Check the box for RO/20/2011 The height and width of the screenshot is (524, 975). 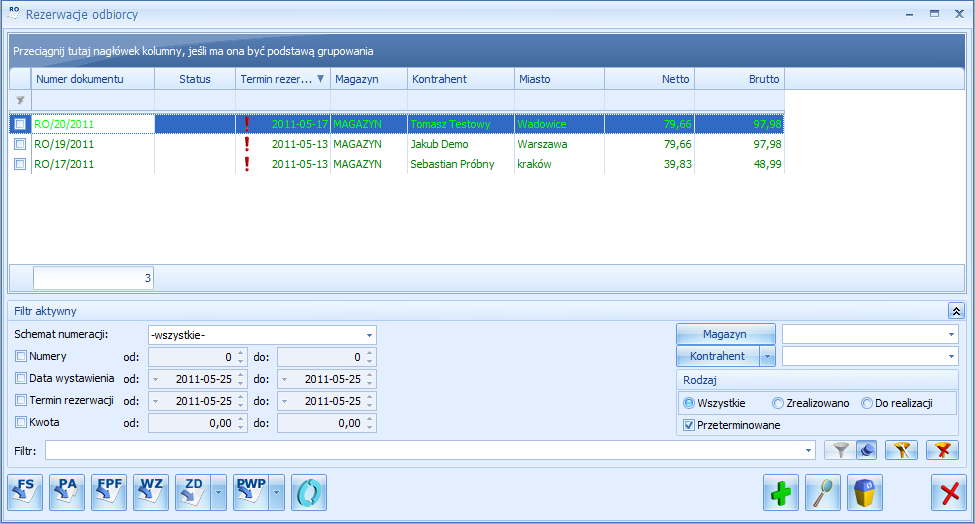[x=20, y=124]
